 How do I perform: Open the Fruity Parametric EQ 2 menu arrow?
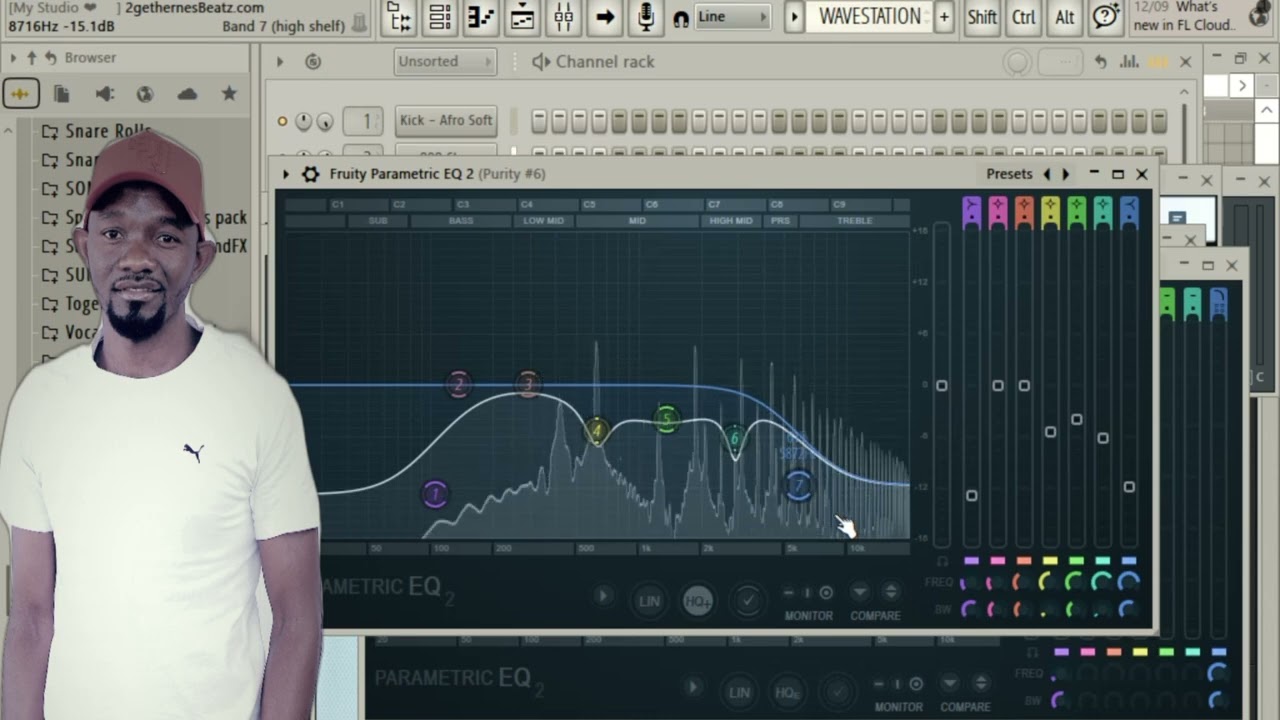click(x=286, y=174)
